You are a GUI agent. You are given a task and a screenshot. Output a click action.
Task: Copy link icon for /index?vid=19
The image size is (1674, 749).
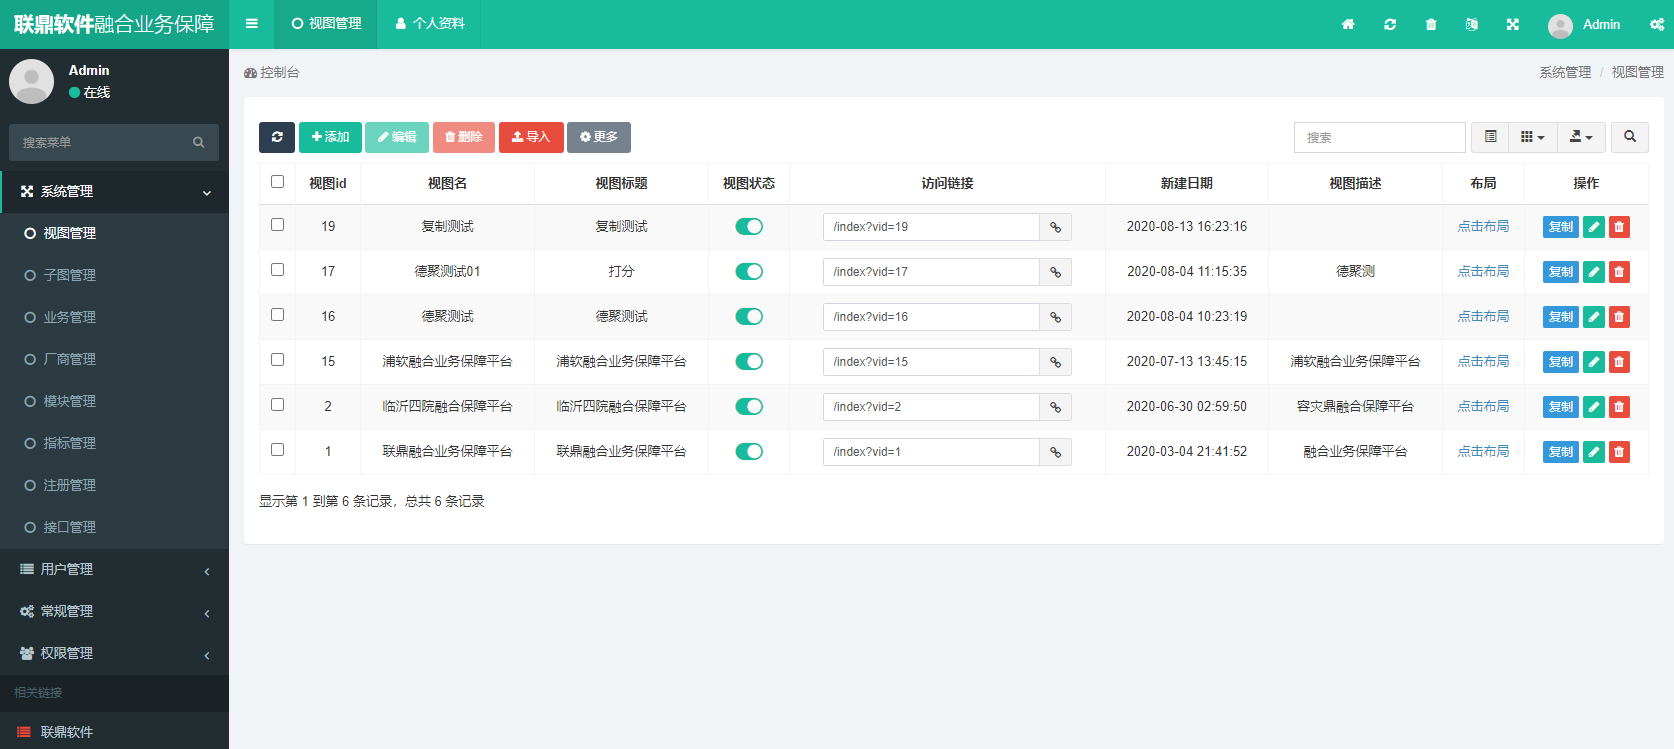tap(1055, 227)
